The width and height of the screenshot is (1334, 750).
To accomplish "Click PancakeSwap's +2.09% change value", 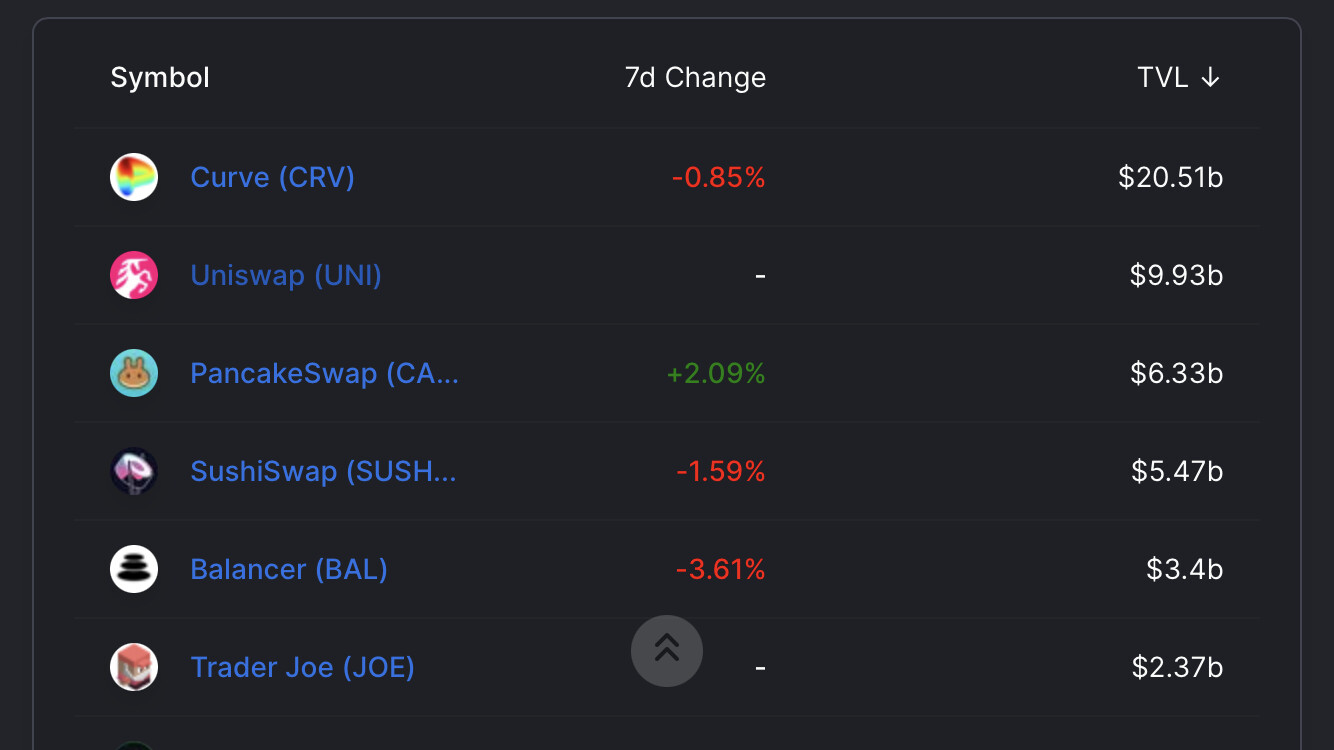I will tap(716, 373).
